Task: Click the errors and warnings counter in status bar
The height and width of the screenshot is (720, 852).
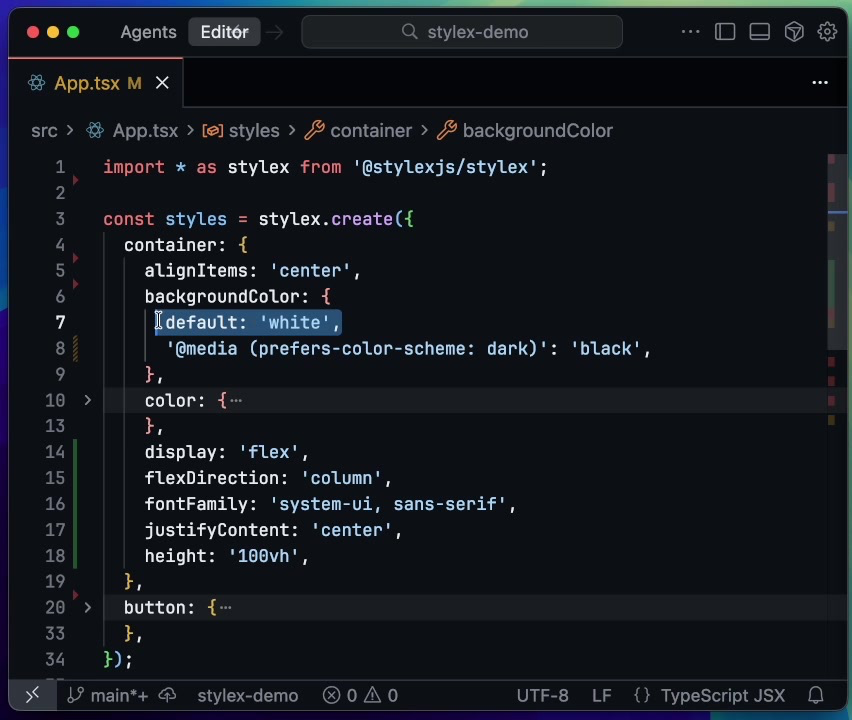Action: (359, 695)
